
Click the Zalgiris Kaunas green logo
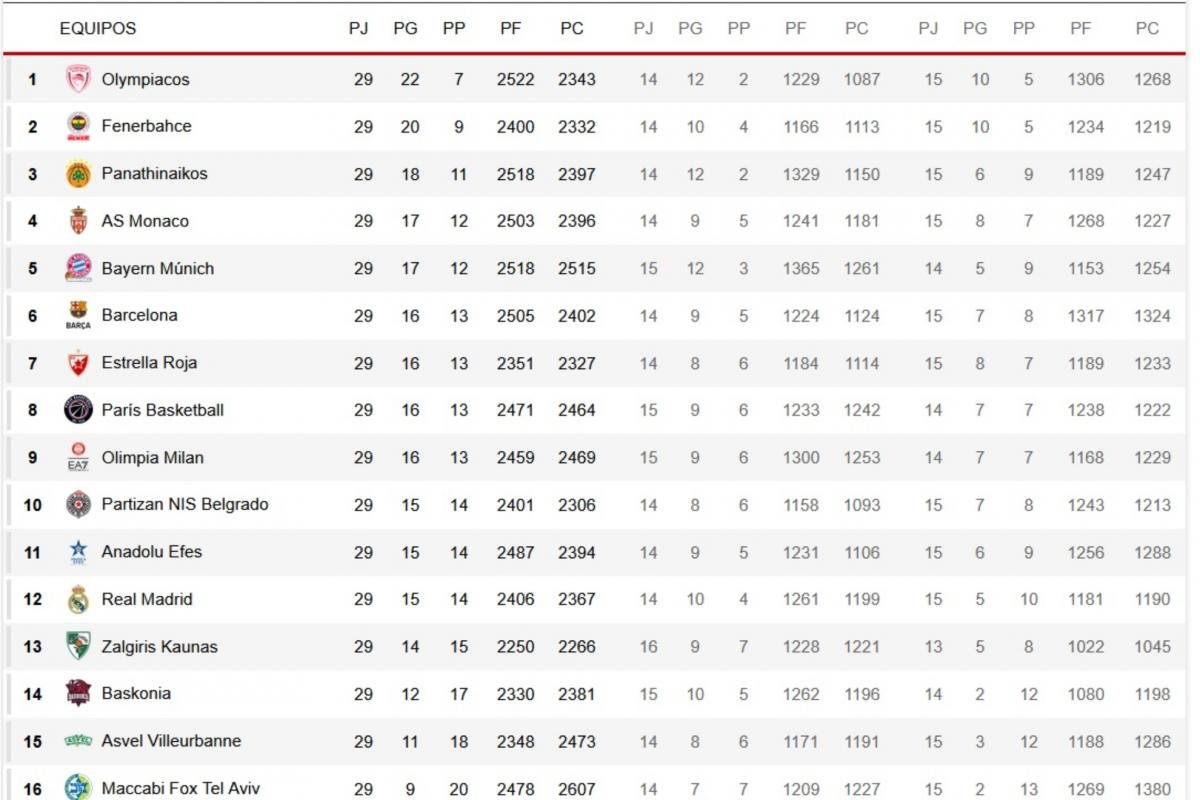(78, 646)
